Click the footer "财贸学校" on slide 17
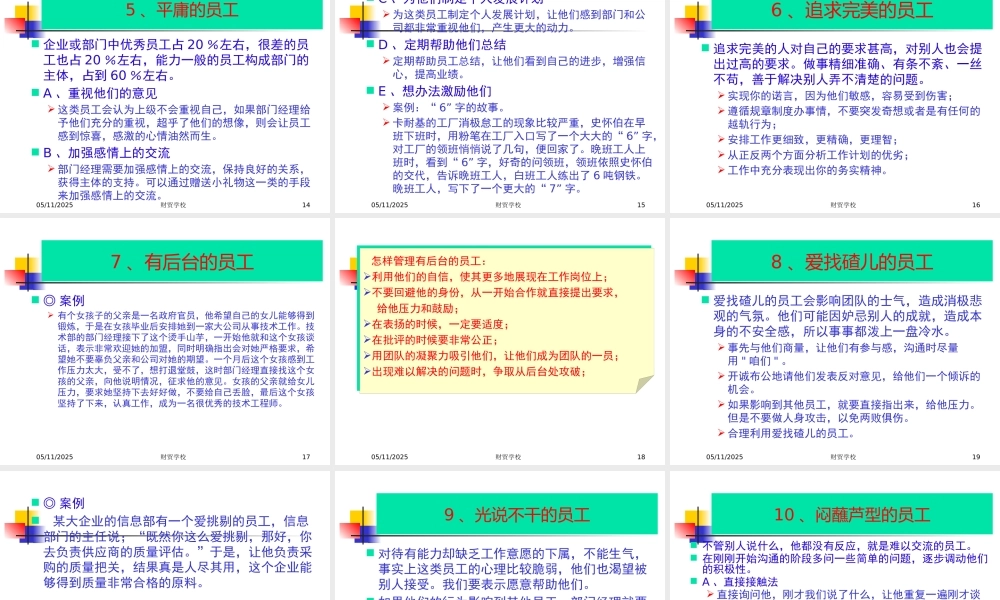 point(173,457)
